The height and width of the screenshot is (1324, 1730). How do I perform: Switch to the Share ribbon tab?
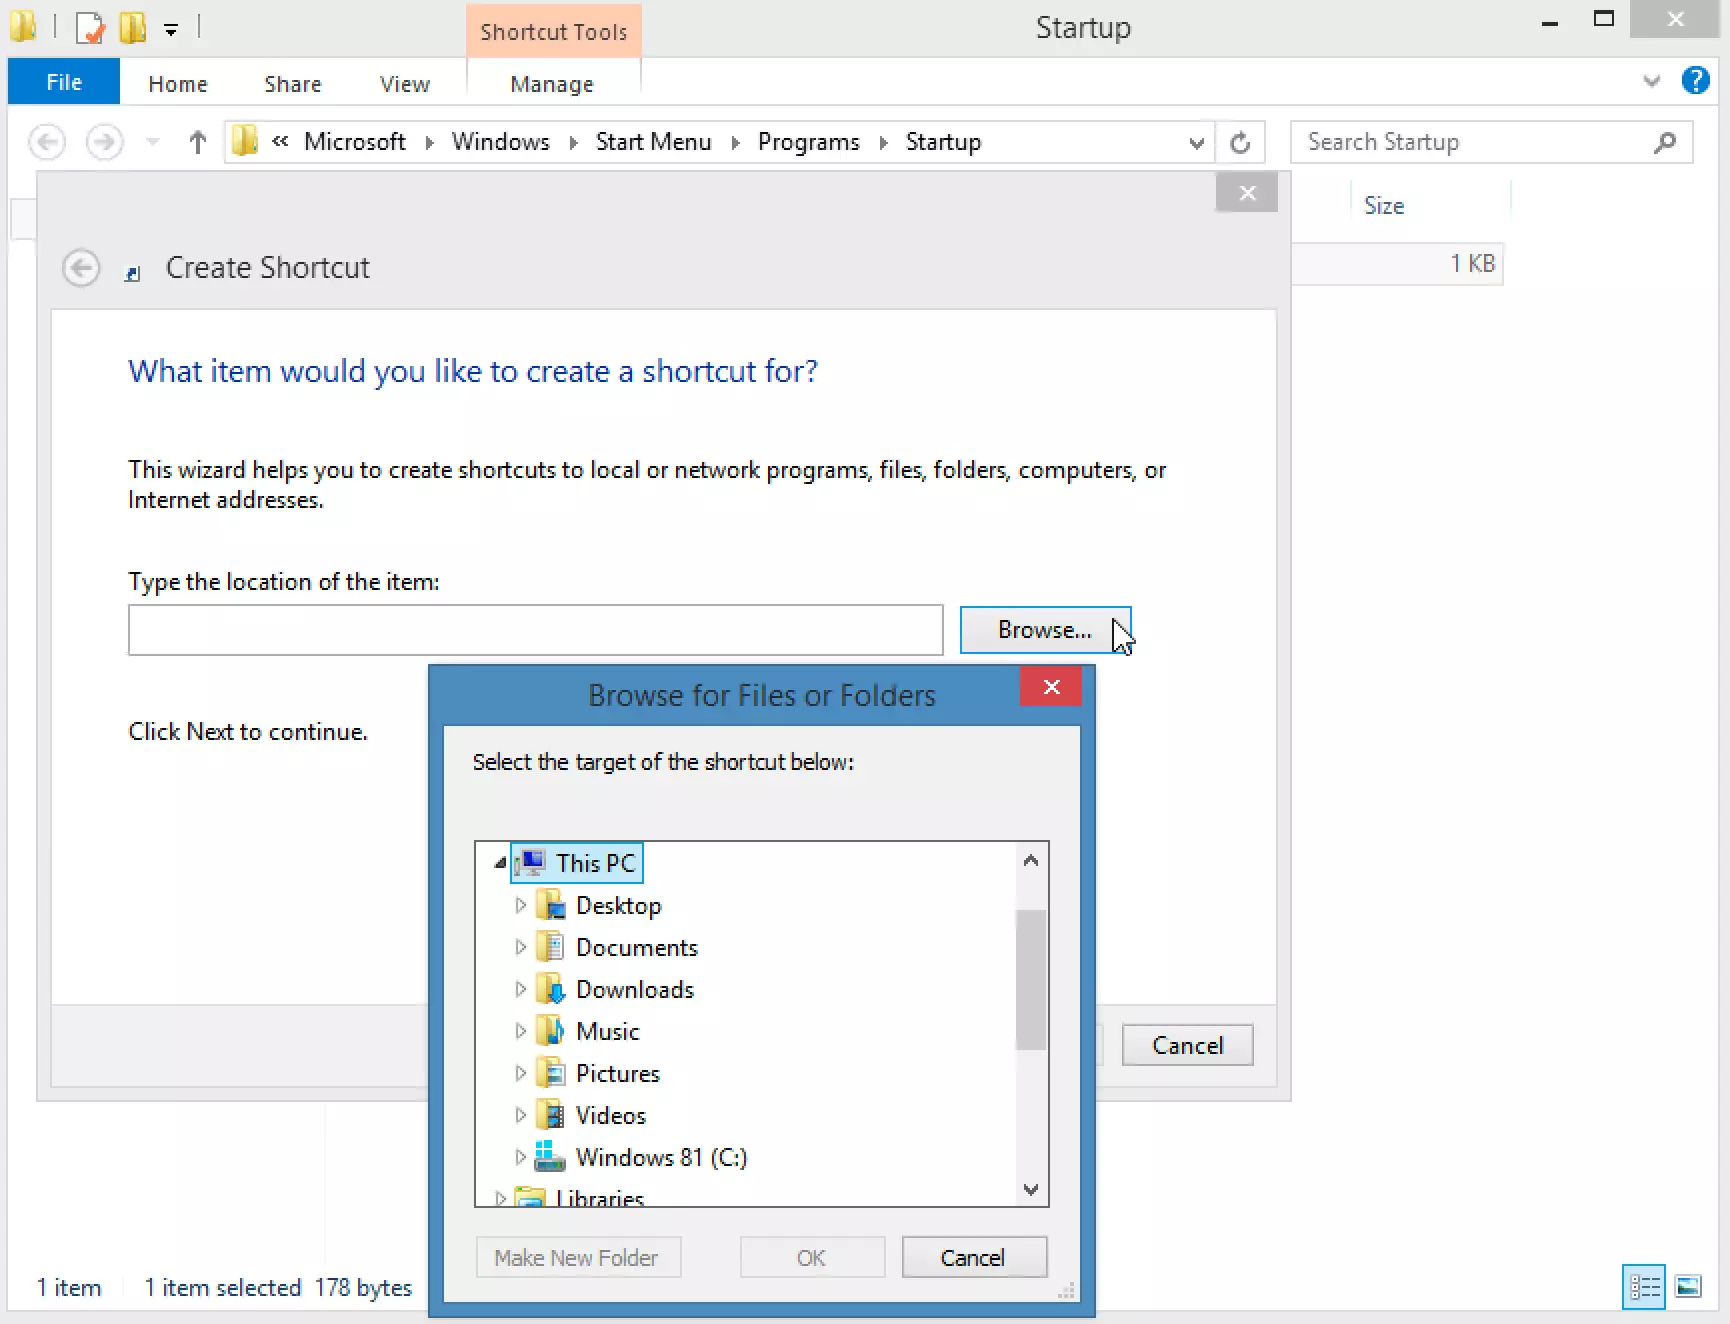pyautogui.click(x=293, y=84)
